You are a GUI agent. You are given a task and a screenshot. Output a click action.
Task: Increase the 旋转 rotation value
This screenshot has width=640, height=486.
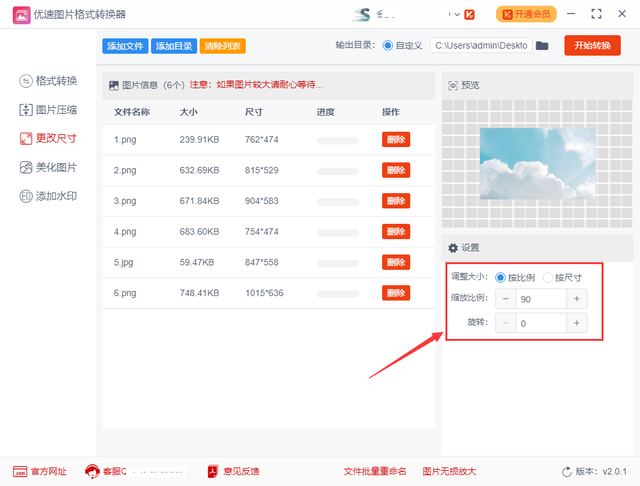pyautogui.click(x=577, y=323)
